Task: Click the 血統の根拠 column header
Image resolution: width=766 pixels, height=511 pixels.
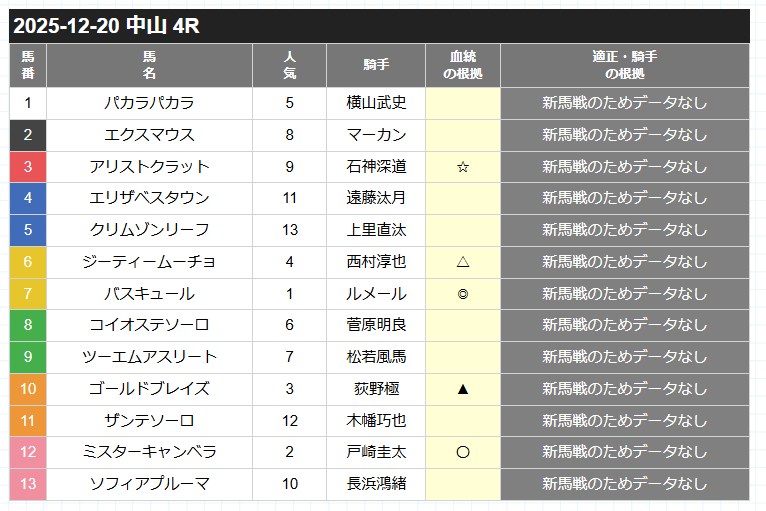Action: pyautogui.click(x=462, y=65)
